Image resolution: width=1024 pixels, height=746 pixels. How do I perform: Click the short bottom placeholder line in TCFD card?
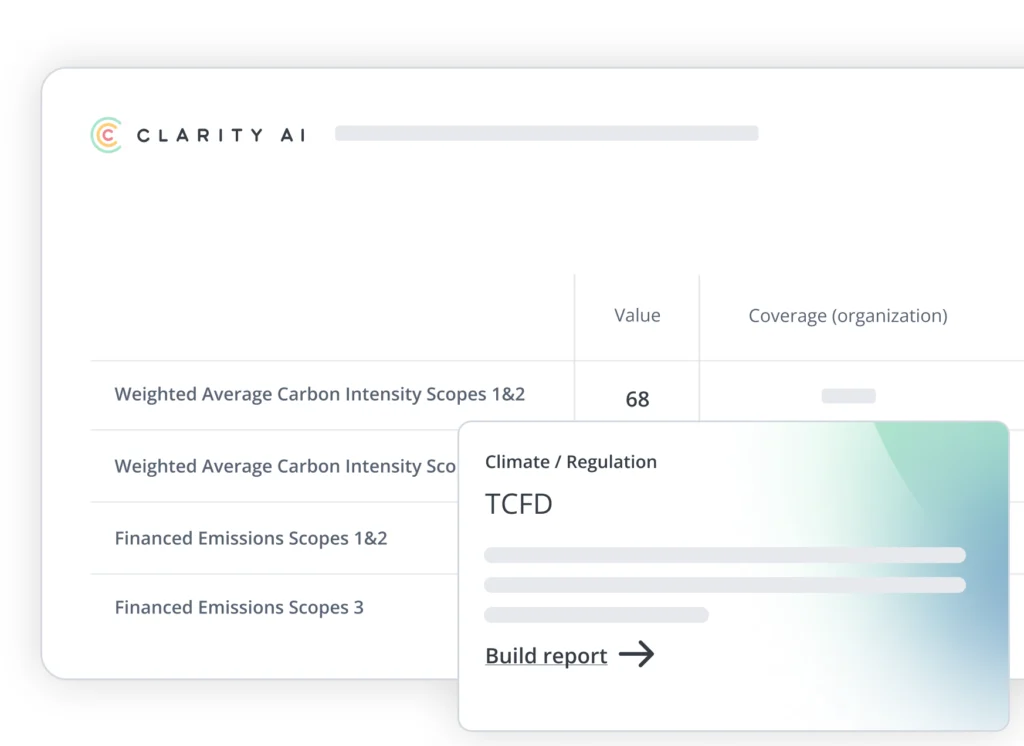coord(596,615)
